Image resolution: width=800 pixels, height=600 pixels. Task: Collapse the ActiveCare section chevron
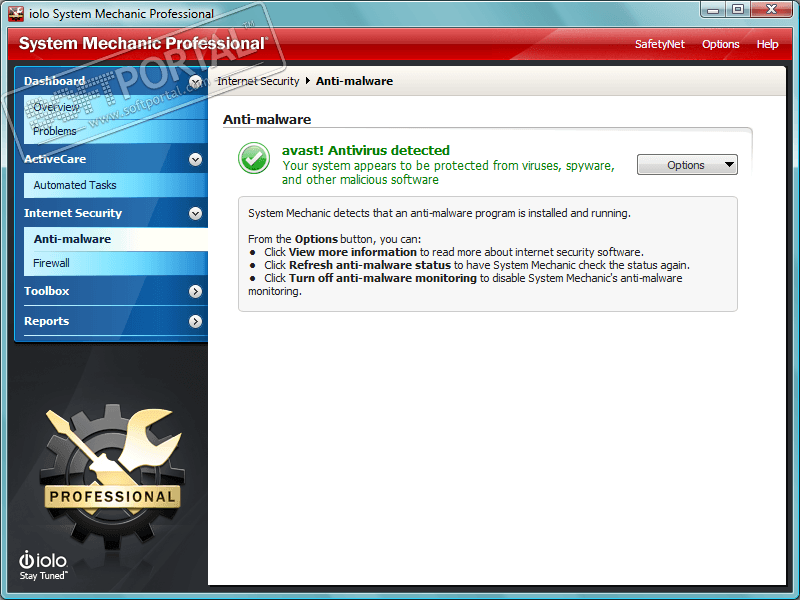click(x=195, y=160)
